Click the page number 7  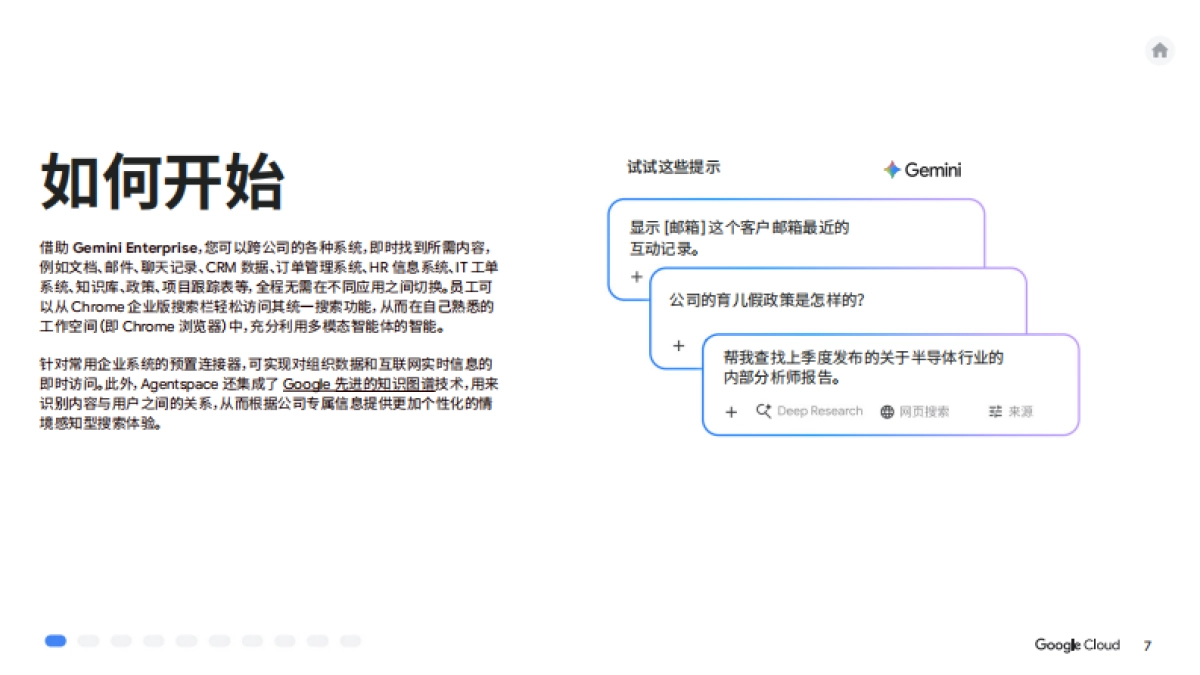click(1146, 645)
